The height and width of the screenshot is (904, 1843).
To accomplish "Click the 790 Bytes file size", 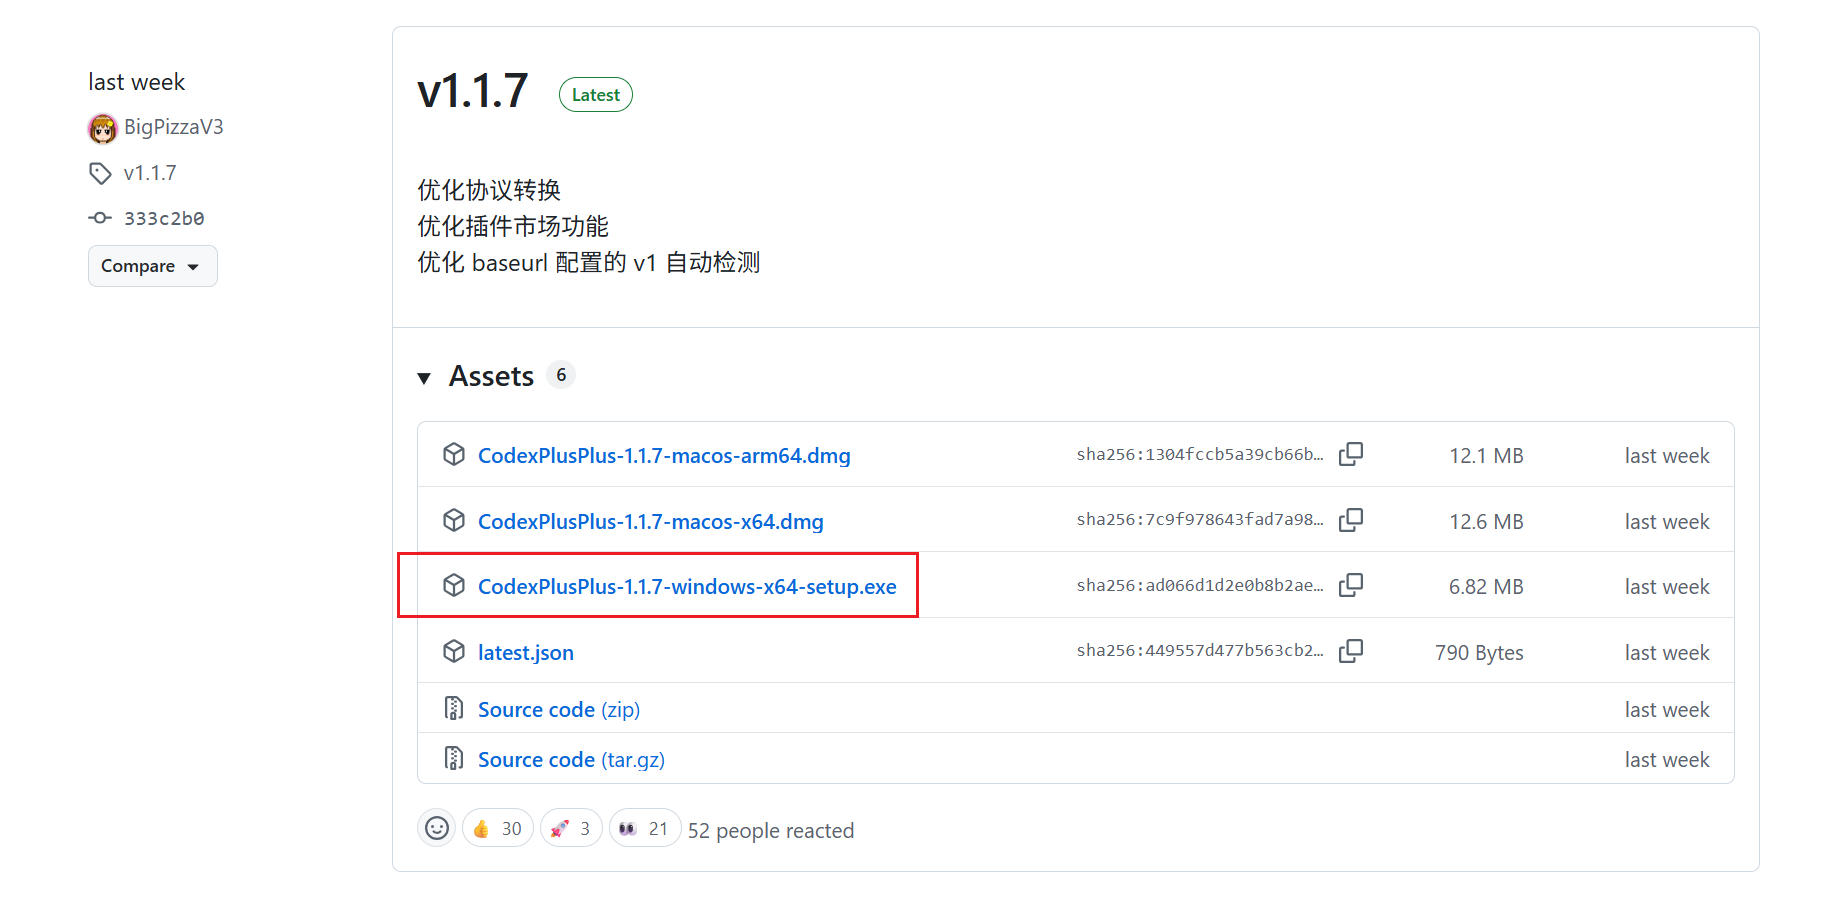I will click(1479, 653).
